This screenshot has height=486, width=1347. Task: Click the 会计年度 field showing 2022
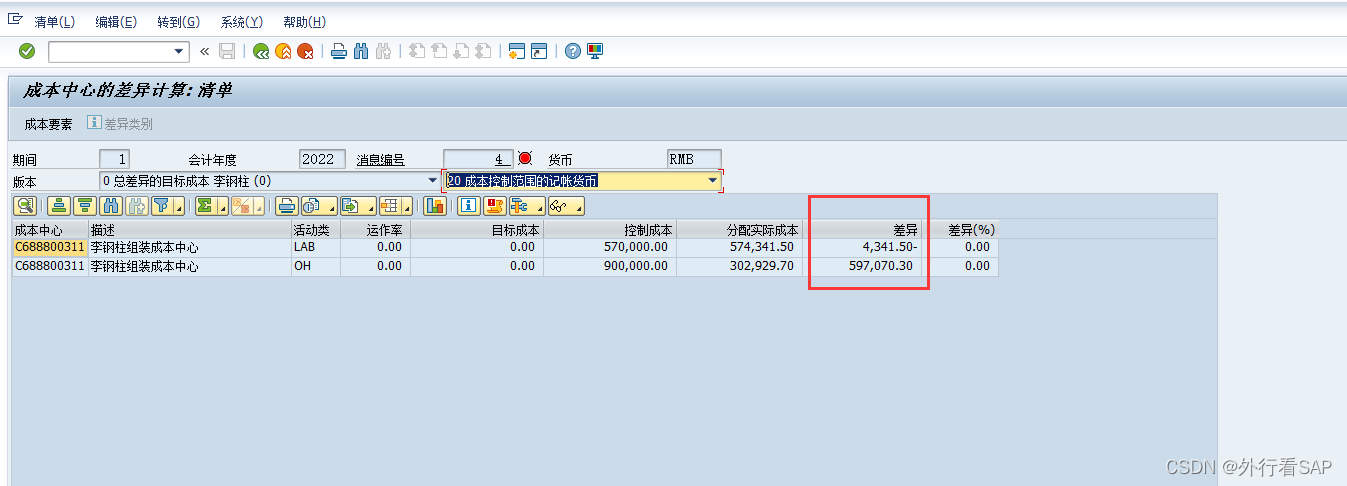[x=322, y=159]
